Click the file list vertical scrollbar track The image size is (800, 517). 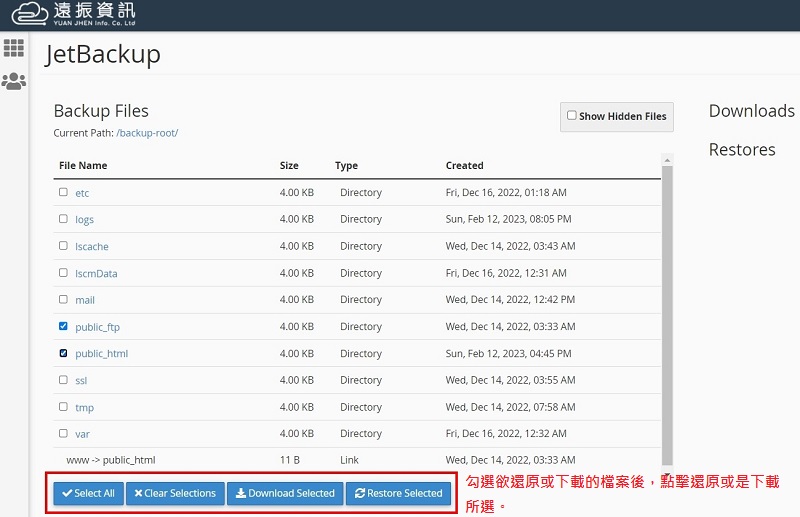(667, 316)
